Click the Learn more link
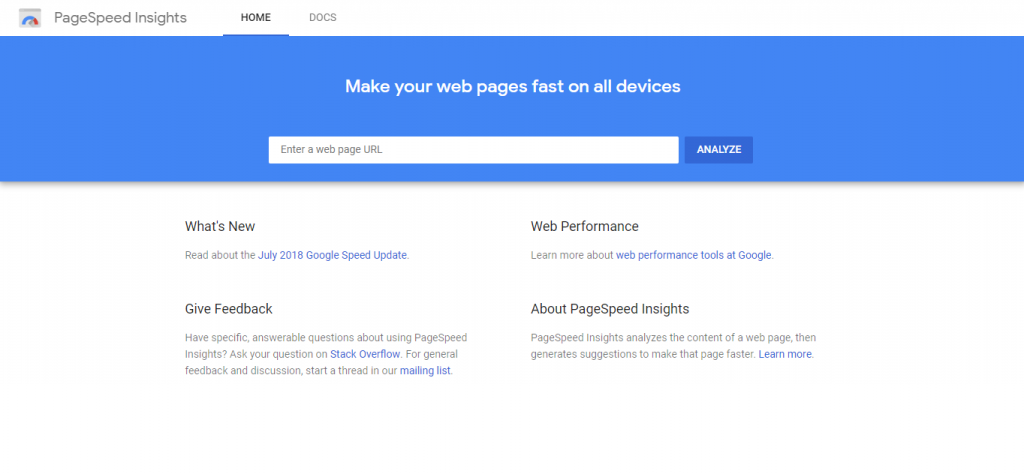1024x474 pixels. (785, 354)
